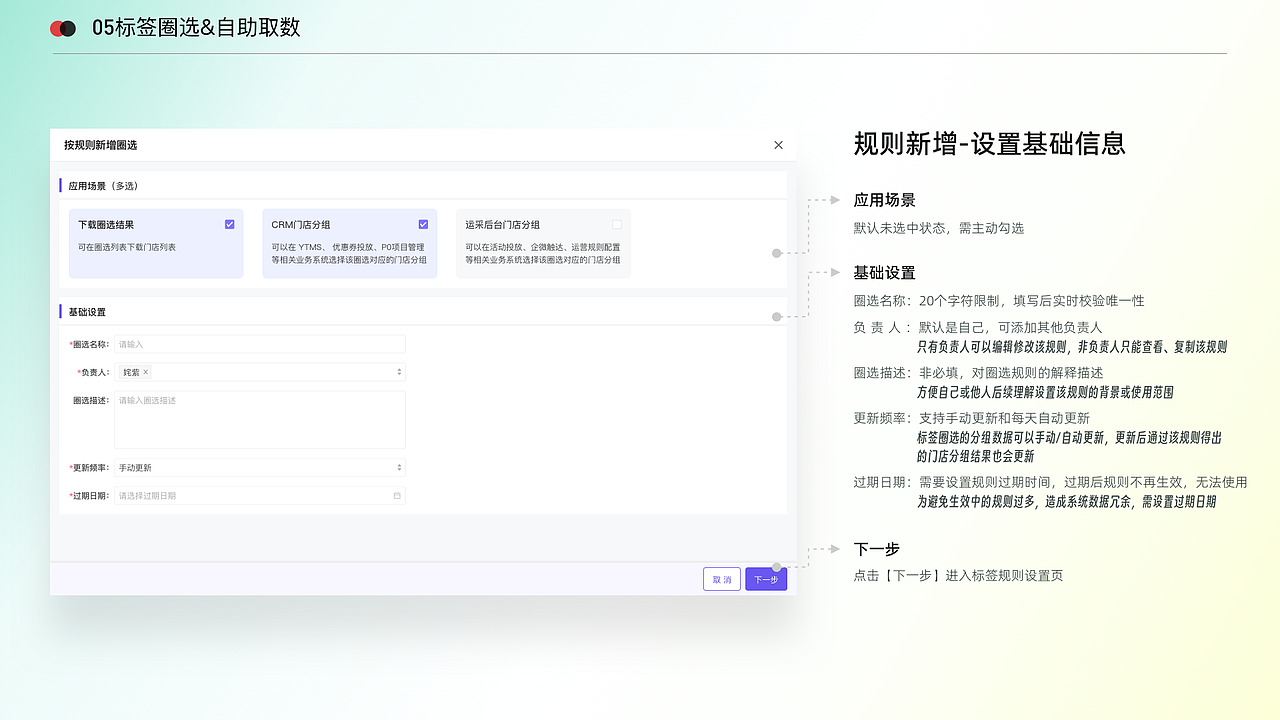This screenshot has height=720, width=1280.
Task: Click the note 支持手动更新和每天自动更新
Action: 1004,418
